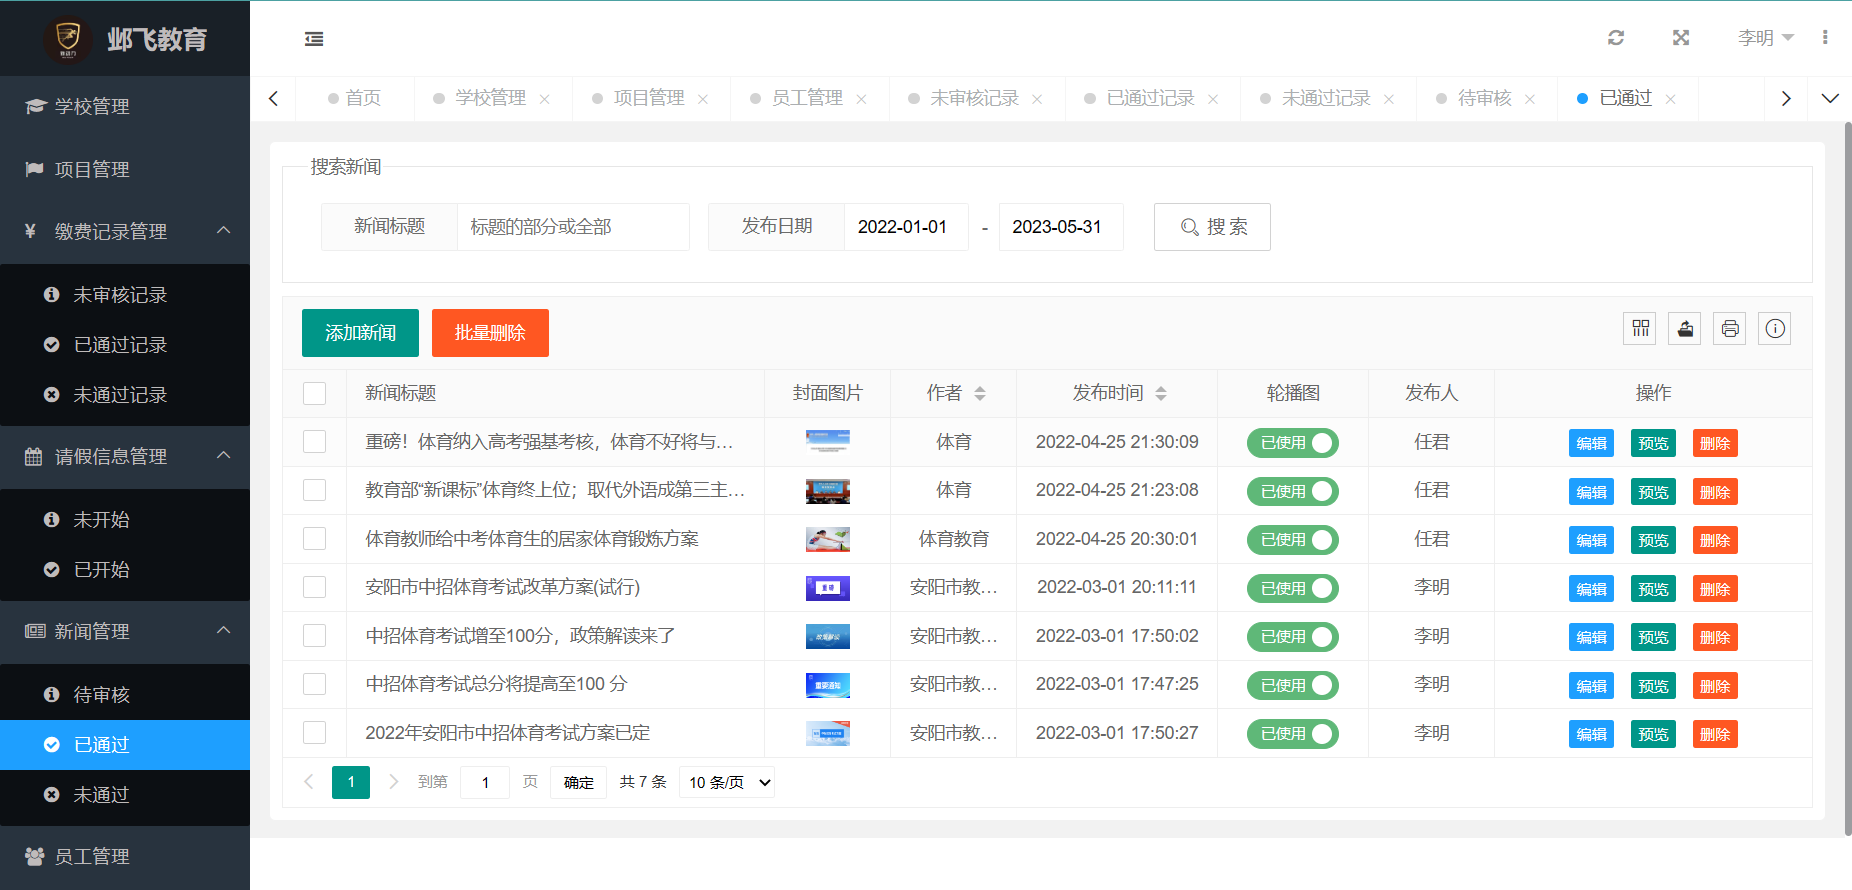Viewport: 1852px width, 890px height.
Task: Click the table info icon
Action: [x=1775, y=329]
